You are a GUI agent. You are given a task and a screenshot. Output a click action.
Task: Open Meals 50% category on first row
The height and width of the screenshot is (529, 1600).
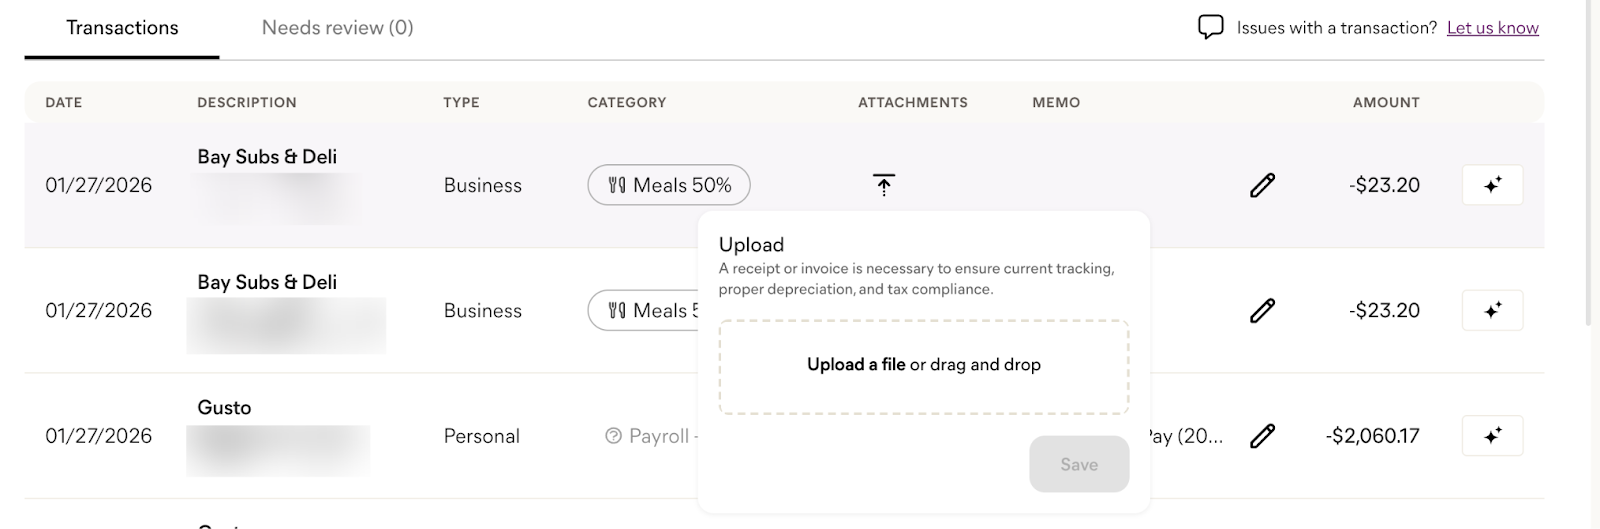(669, 185)
